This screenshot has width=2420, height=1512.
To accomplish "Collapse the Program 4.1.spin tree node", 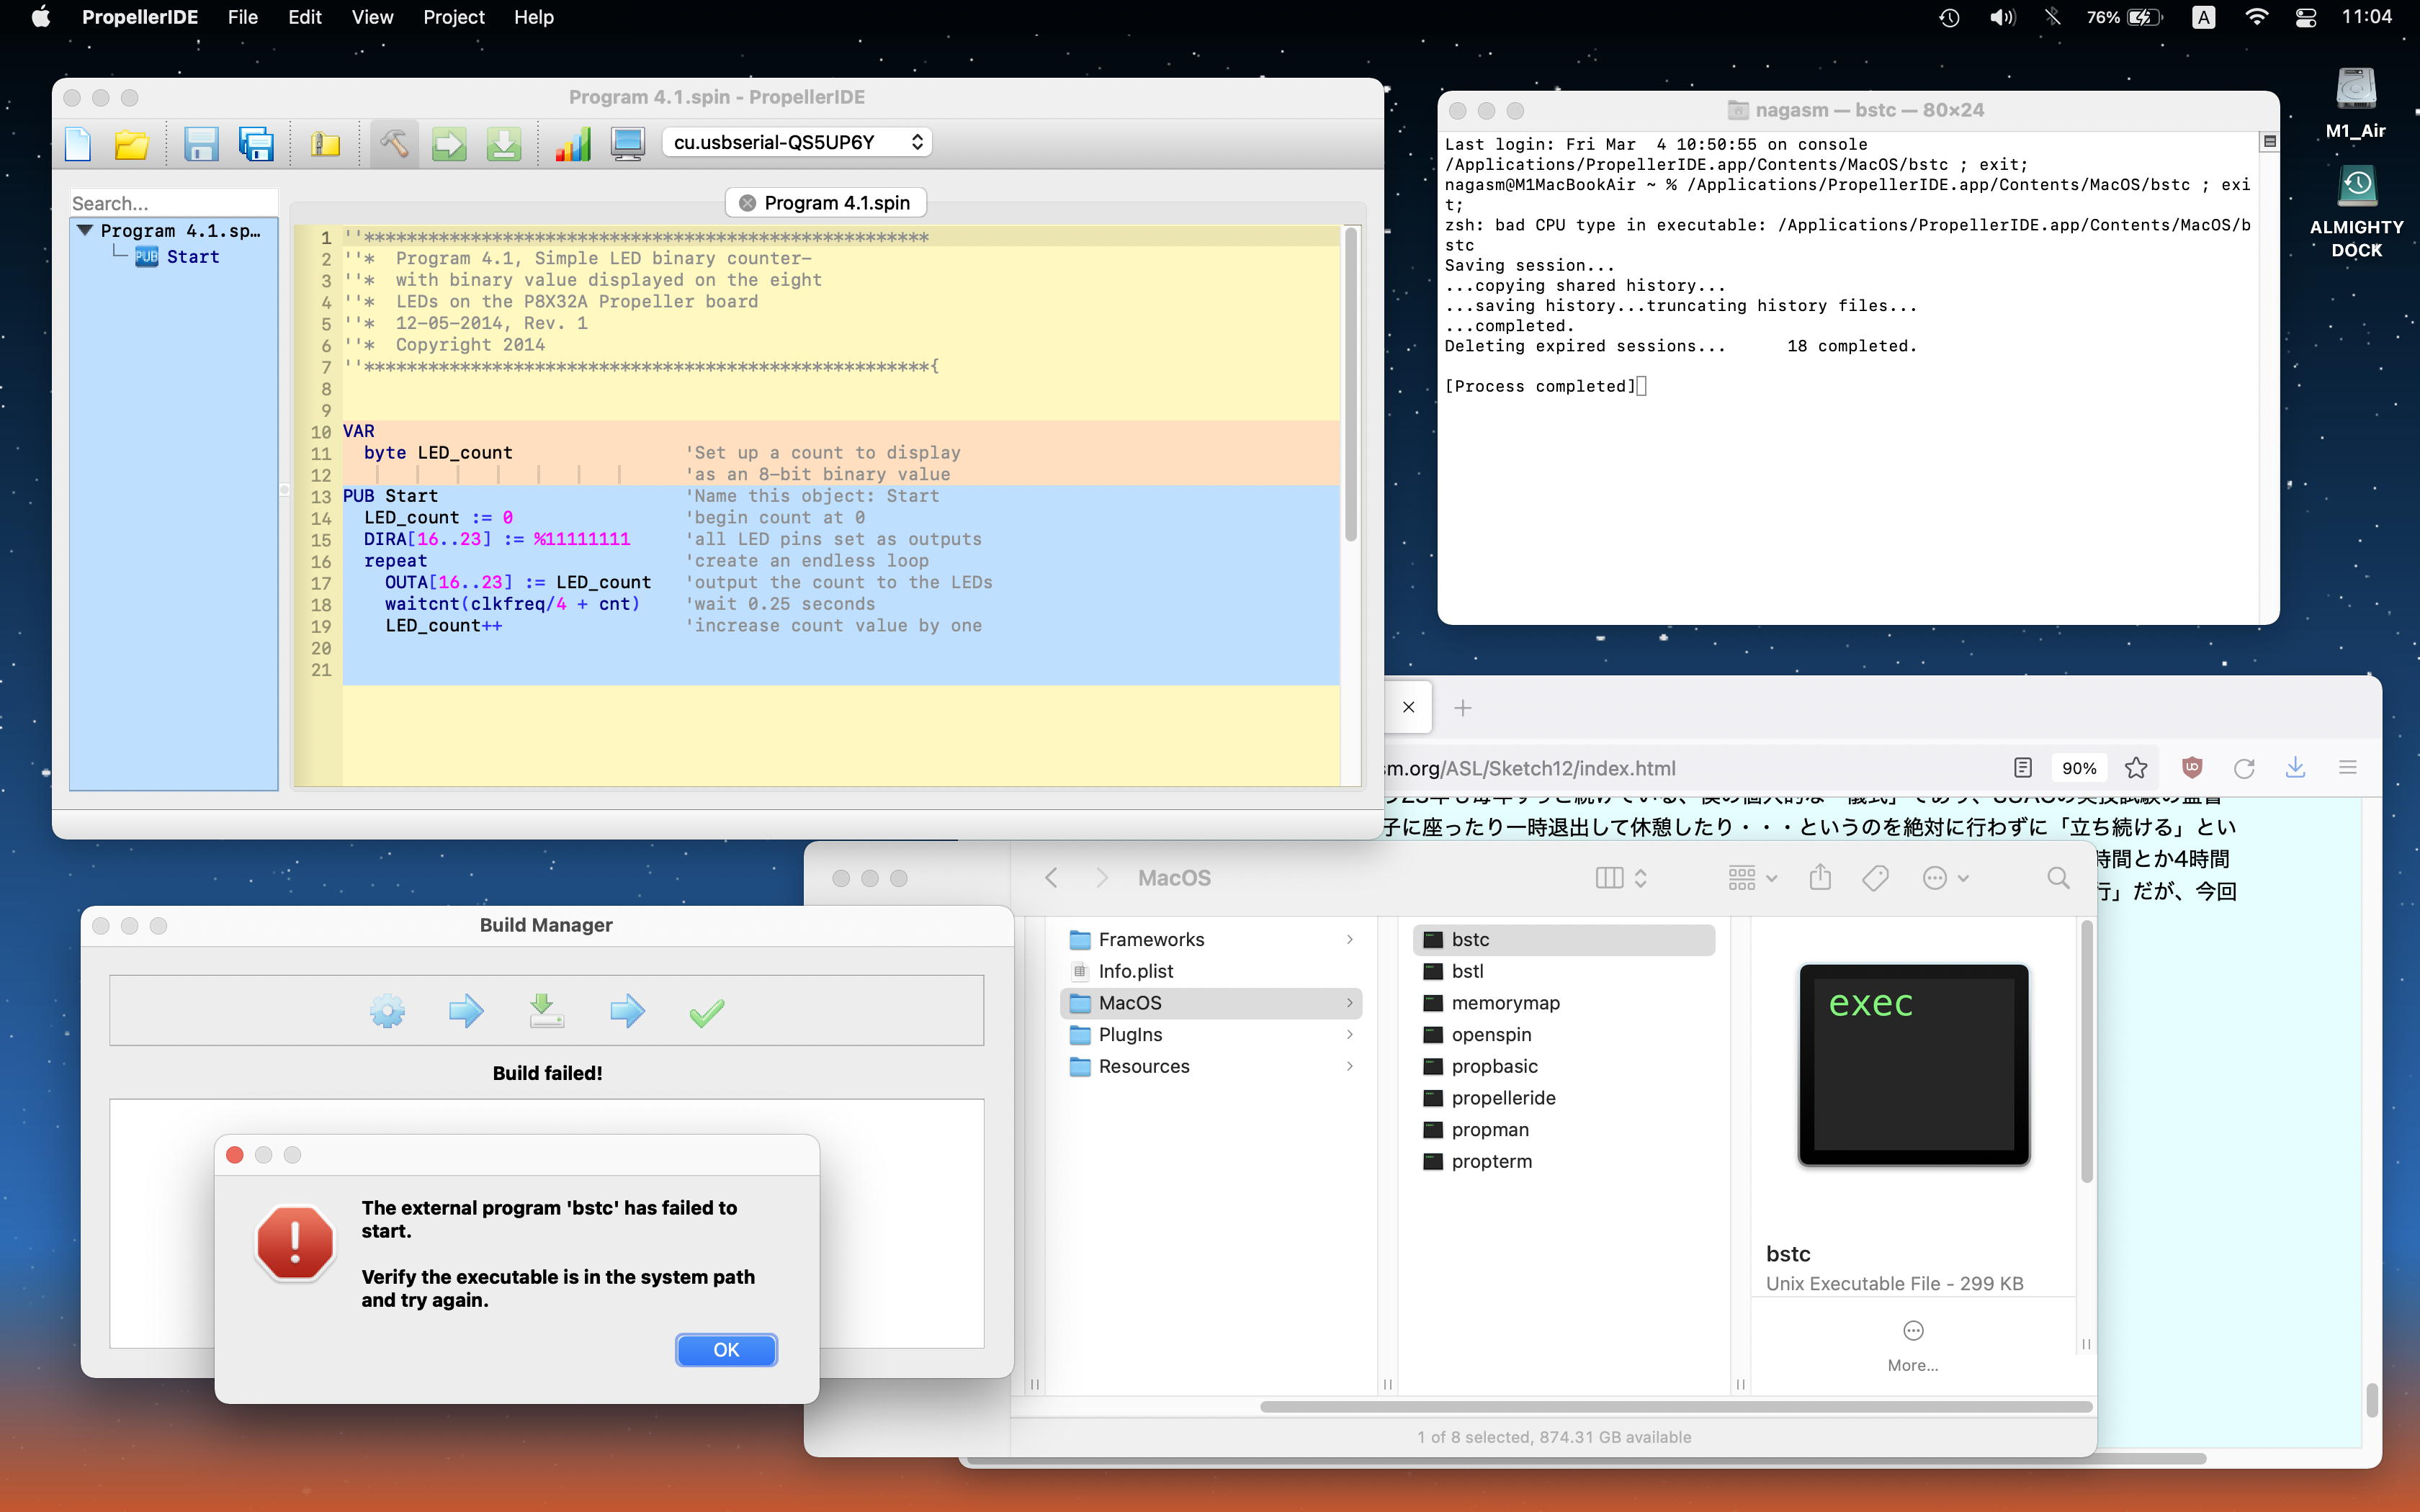I will [x=86, y=231].
